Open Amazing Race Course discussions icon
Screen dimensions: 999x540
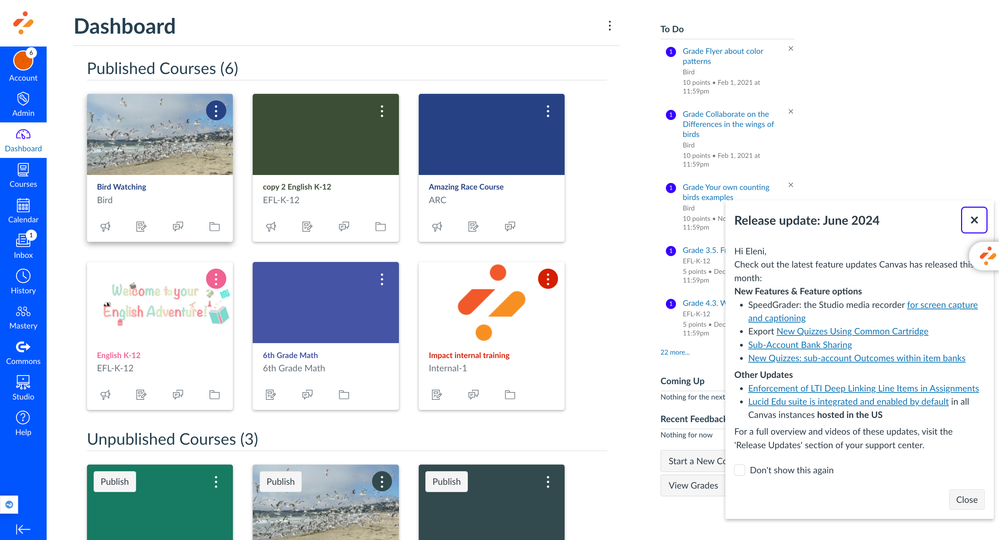coord(510,227)
